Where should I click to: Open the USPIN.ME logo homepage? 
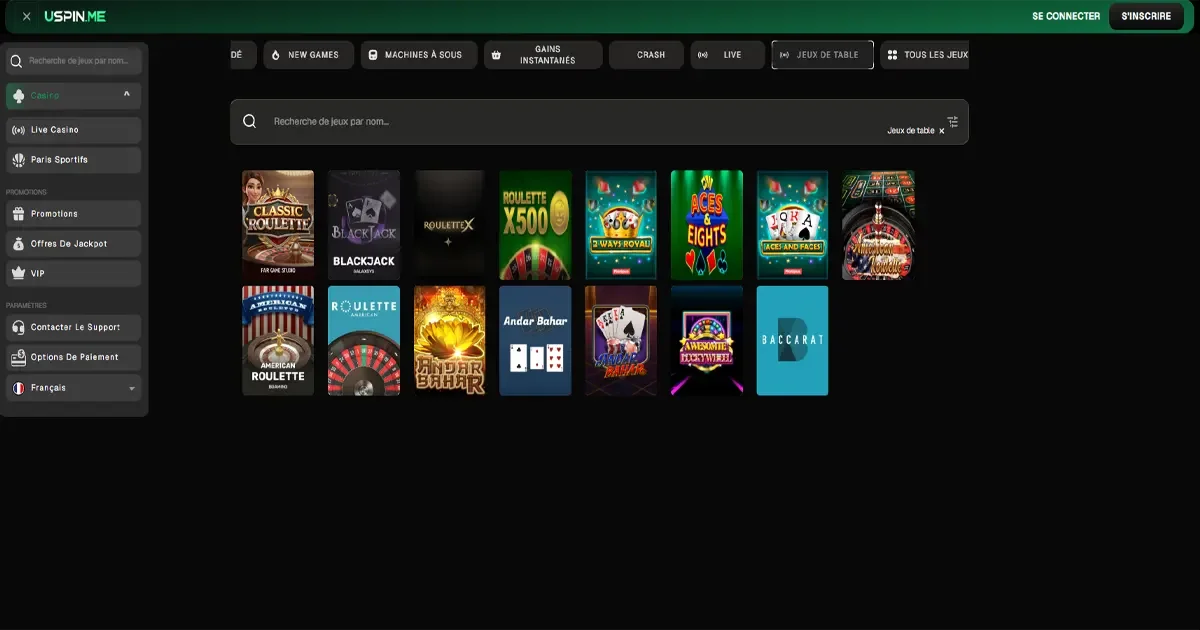click(x=75, y=16)
